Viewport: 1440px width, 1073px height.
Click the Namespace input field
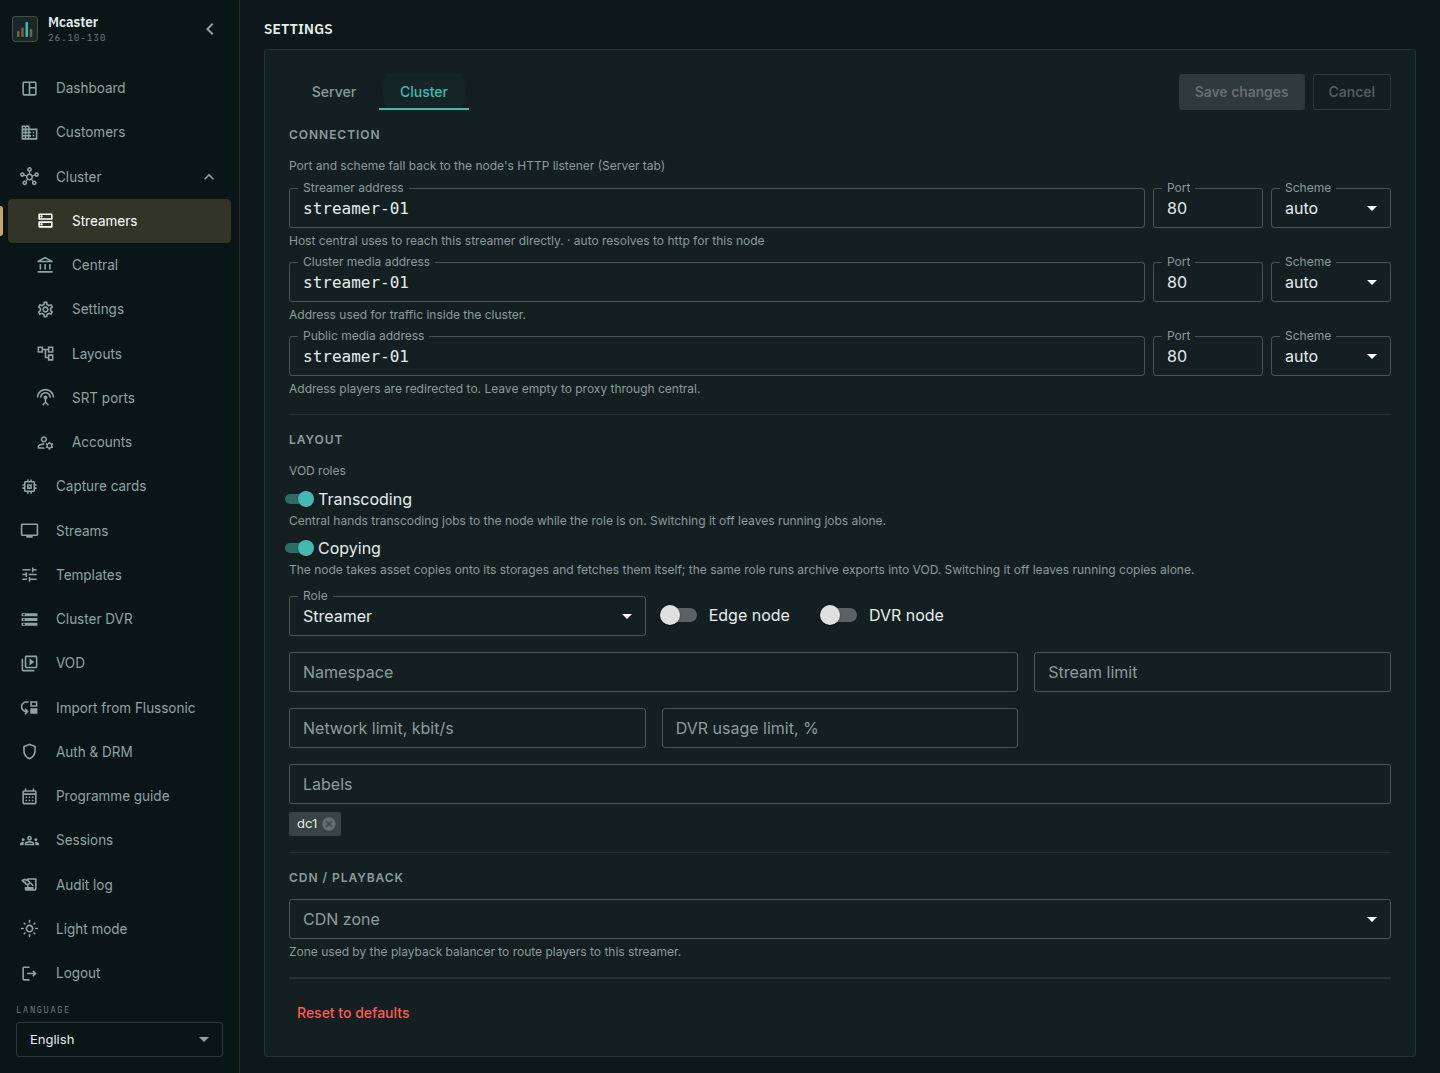pyautogui.click(x=653, y=672)
